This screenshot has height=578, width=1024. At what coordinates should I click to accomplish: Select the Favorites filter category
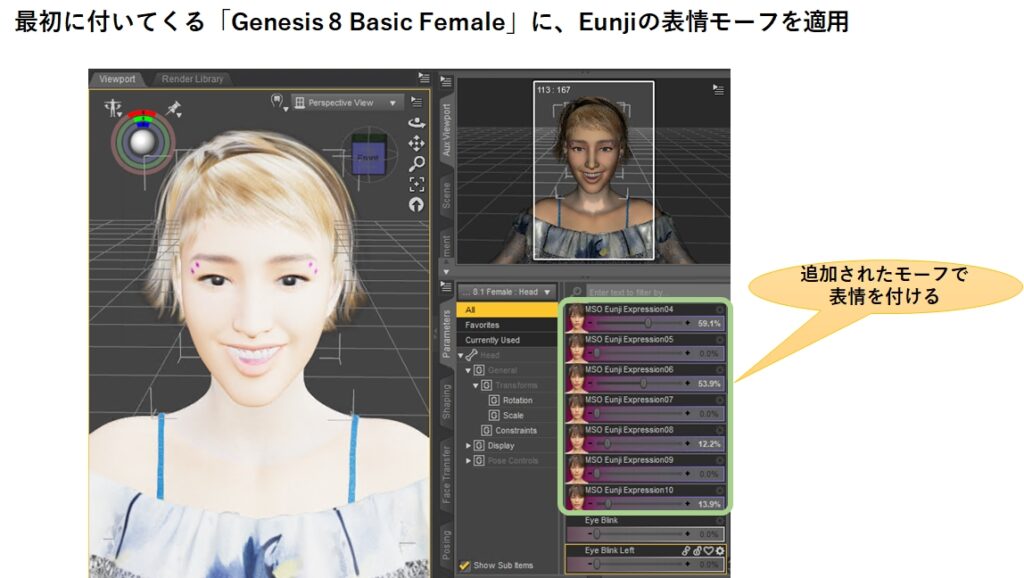482,325
